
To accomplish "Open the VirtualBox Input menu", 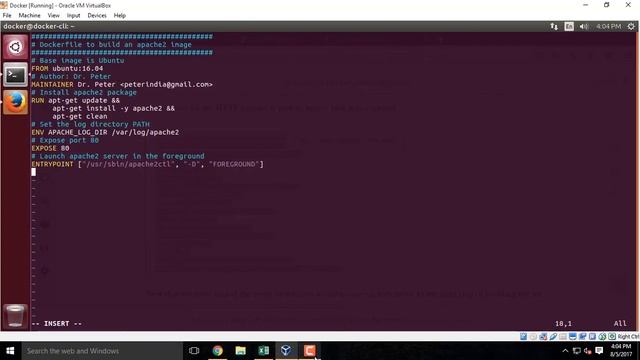I will coord(73,16).
